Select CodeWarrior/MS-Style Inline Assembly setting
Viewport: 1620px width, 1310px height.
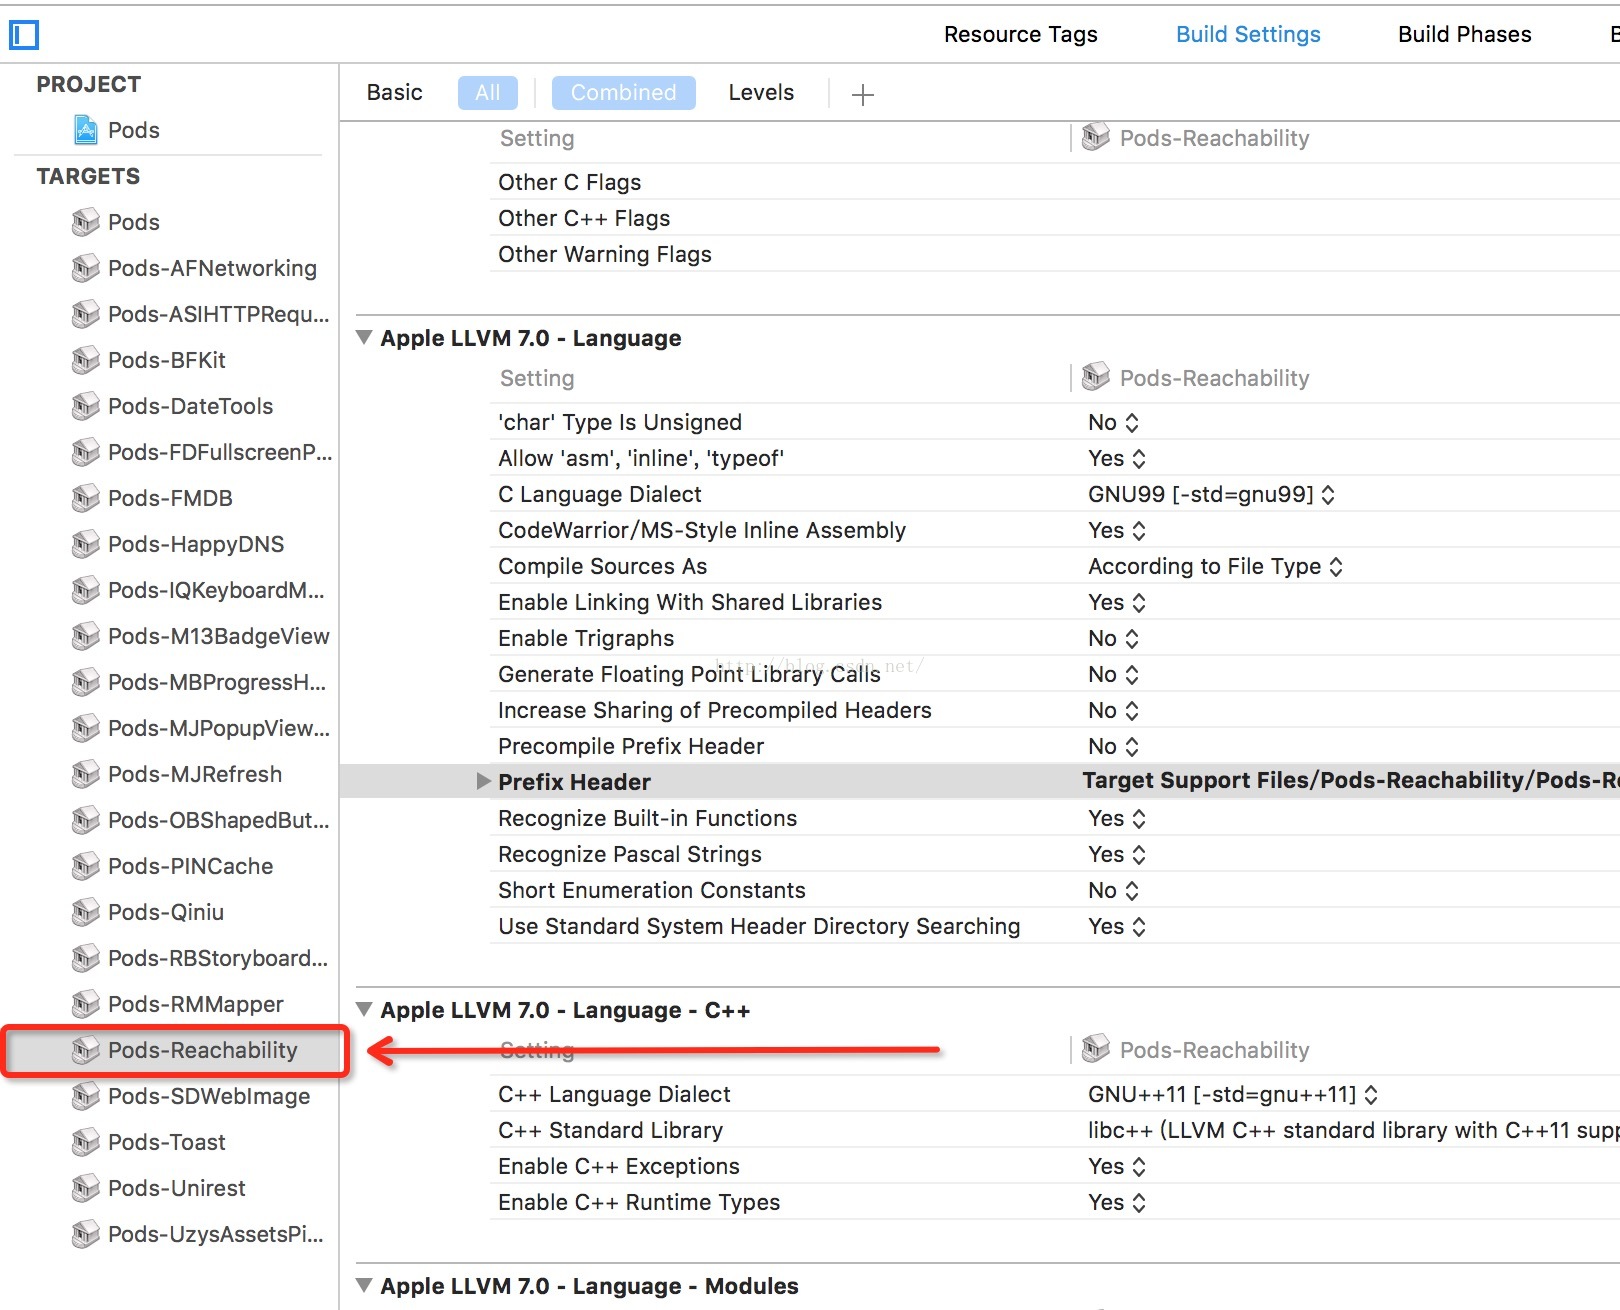click(x=702, y=530)
